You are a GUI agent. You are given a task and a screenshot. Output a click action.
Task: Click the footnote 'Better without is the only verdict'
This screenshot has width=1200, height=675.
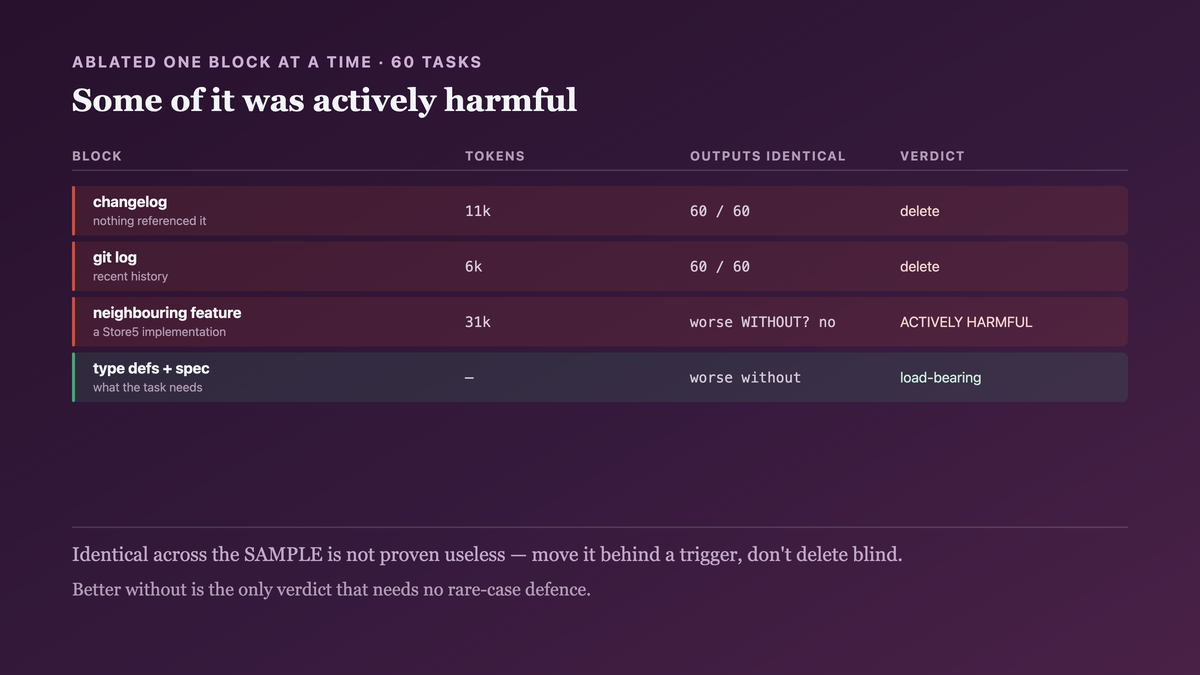332,589
